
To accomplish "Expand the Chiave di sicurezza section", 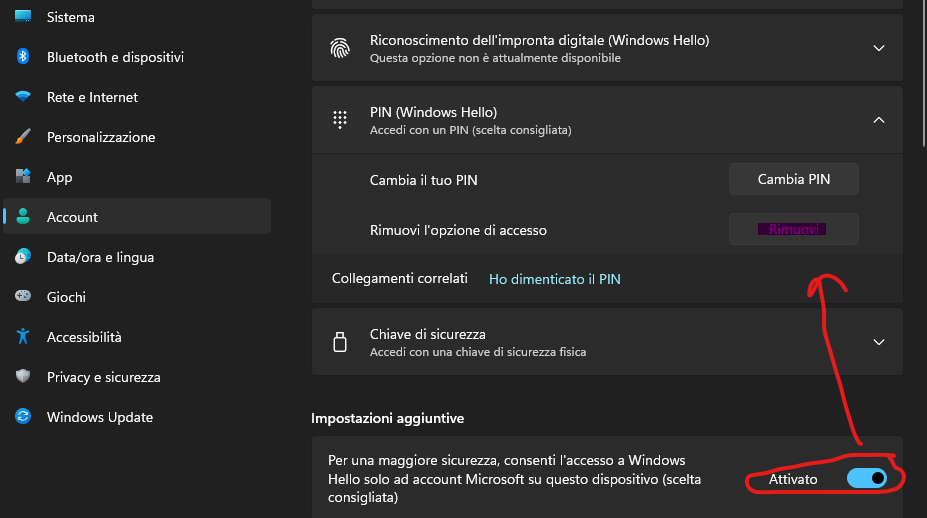I will (879, 342).
